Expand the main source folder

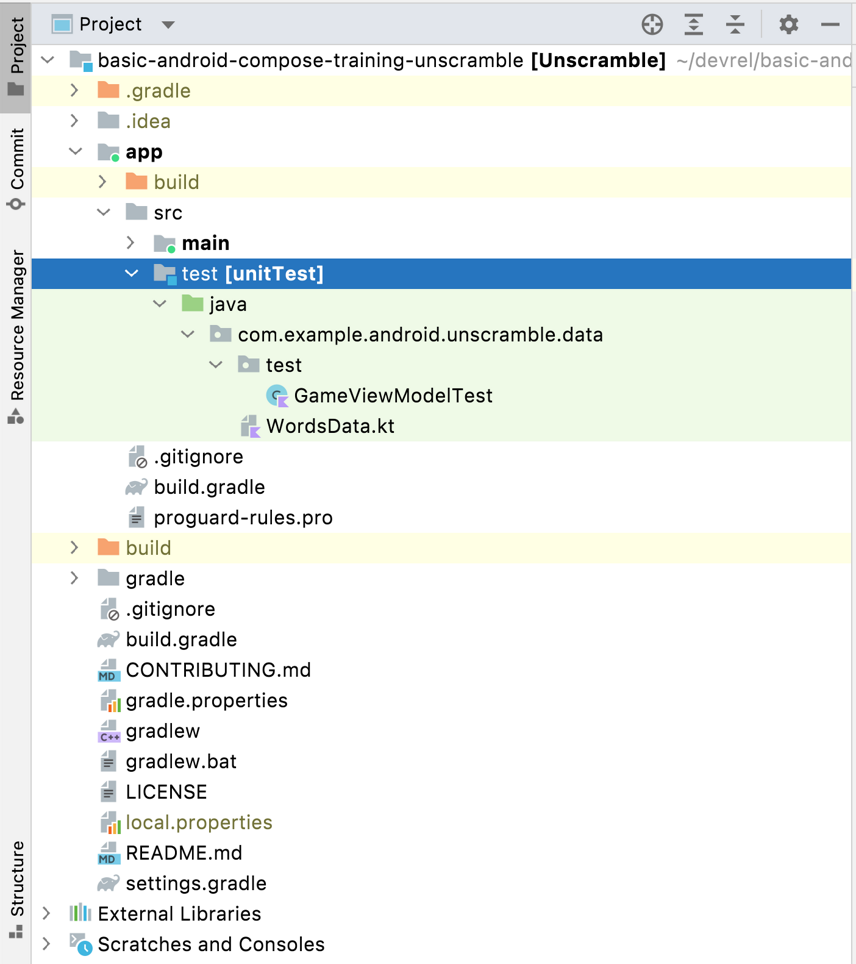pyautogui.click(x=131, y=243)
